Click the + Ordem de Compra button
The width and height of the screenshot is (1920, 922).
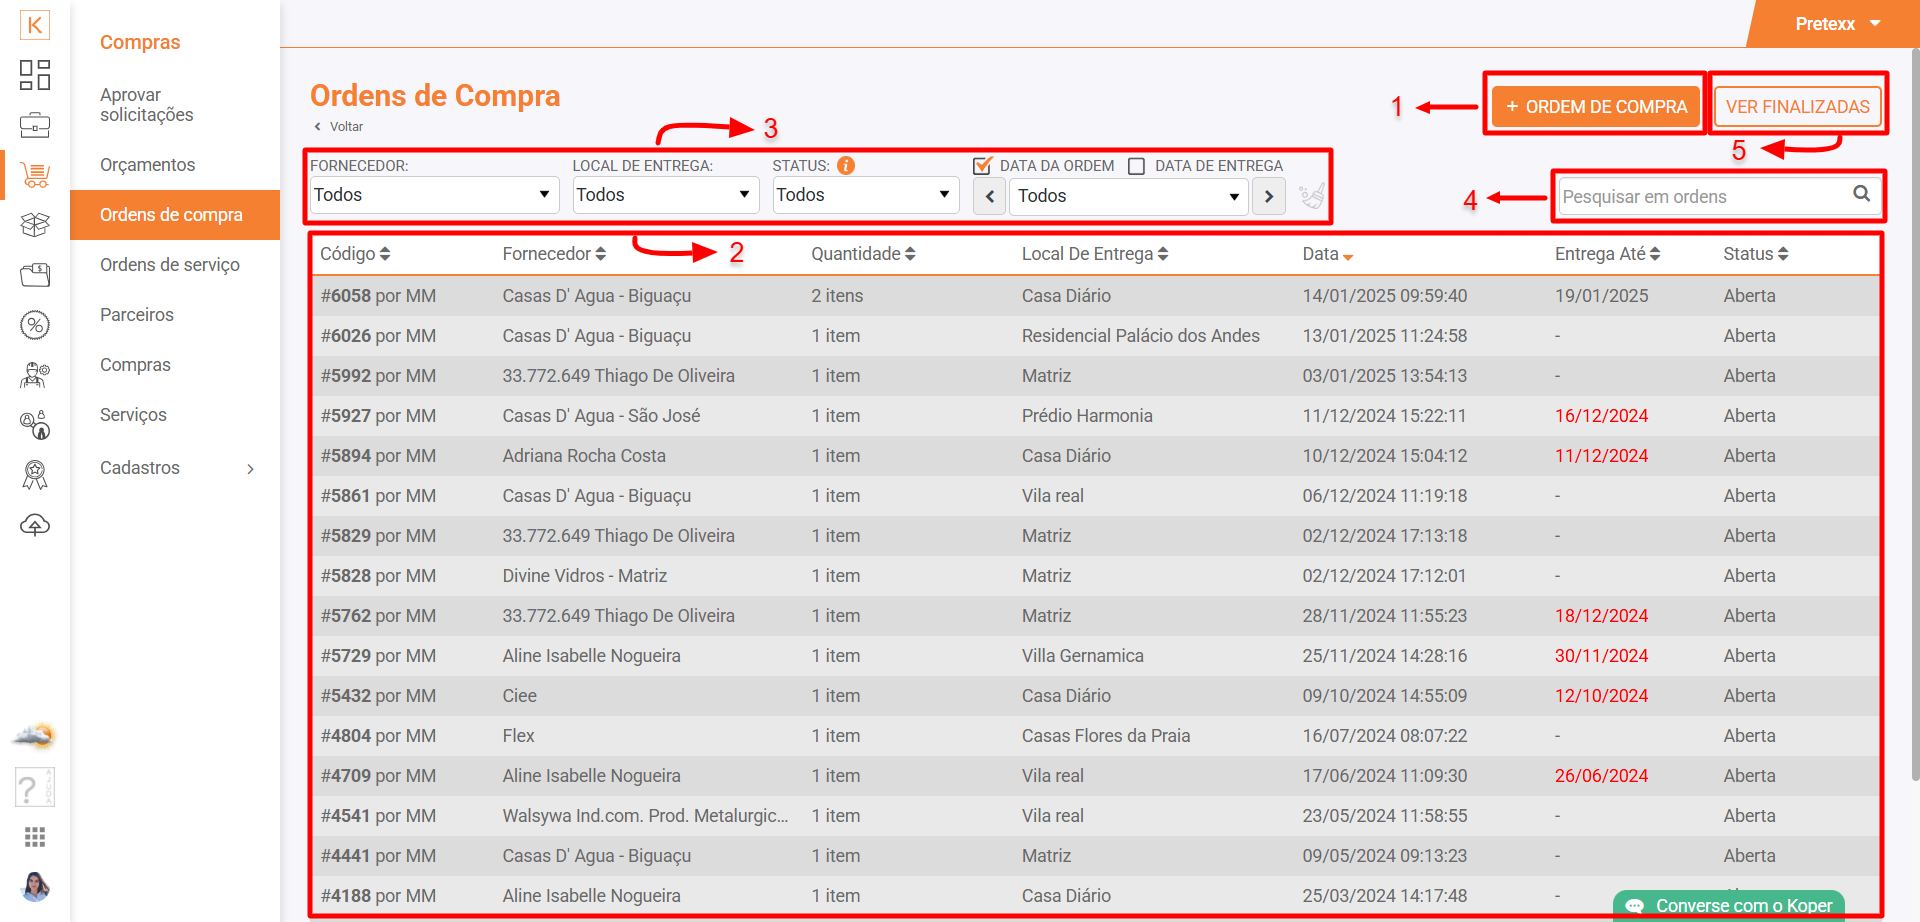click(1596, 107)
